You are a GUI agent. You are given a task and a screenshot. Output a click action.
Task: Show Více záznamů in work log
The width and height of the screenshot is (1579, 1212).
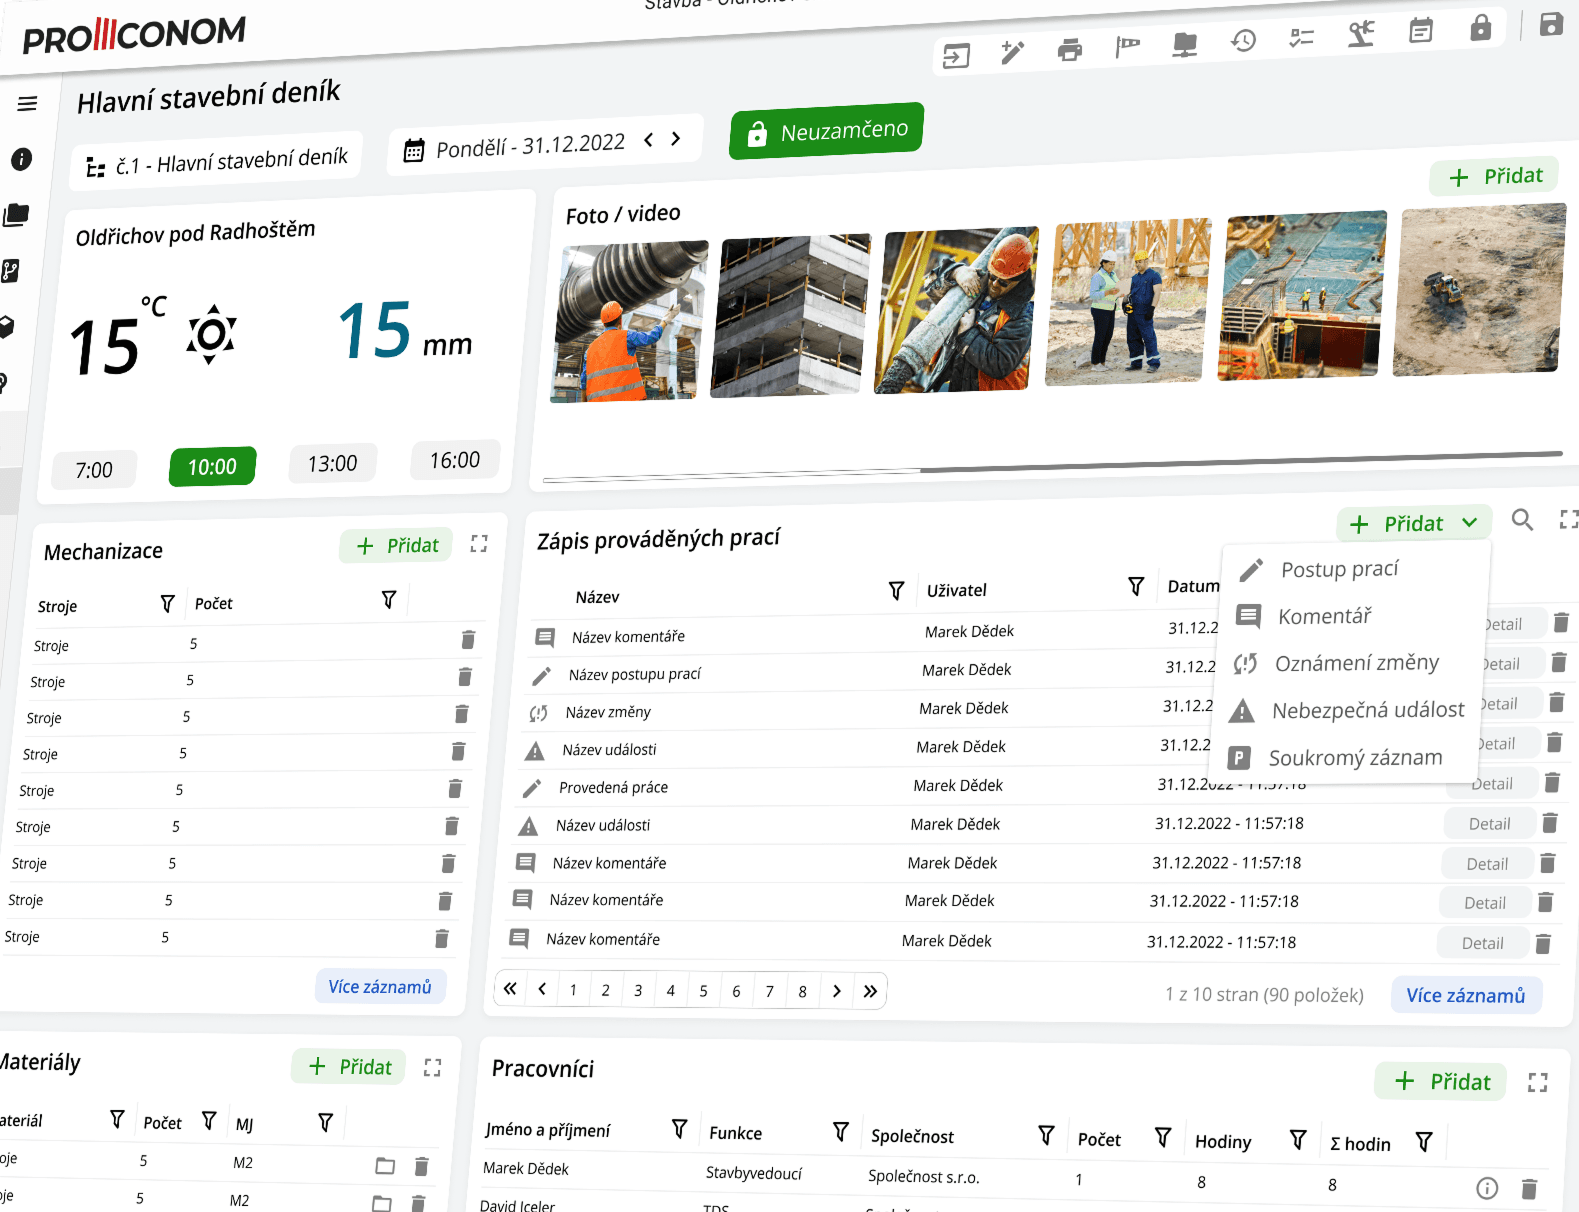pyautogui.click(x=1466, y=995)
